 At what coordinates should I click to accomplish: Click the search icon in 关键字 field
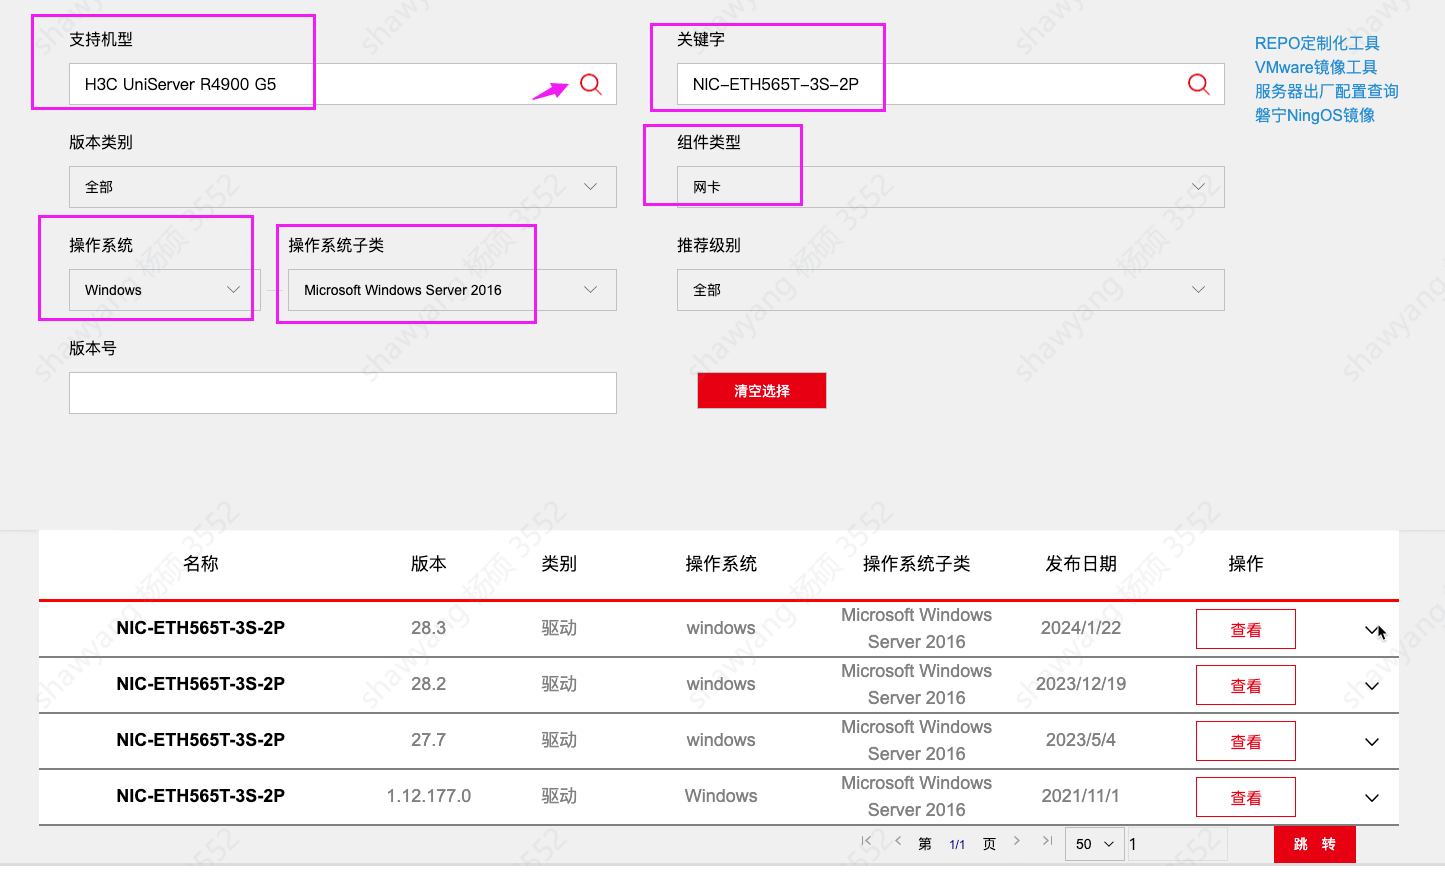pyautogui.click(x=1199, y=84)
